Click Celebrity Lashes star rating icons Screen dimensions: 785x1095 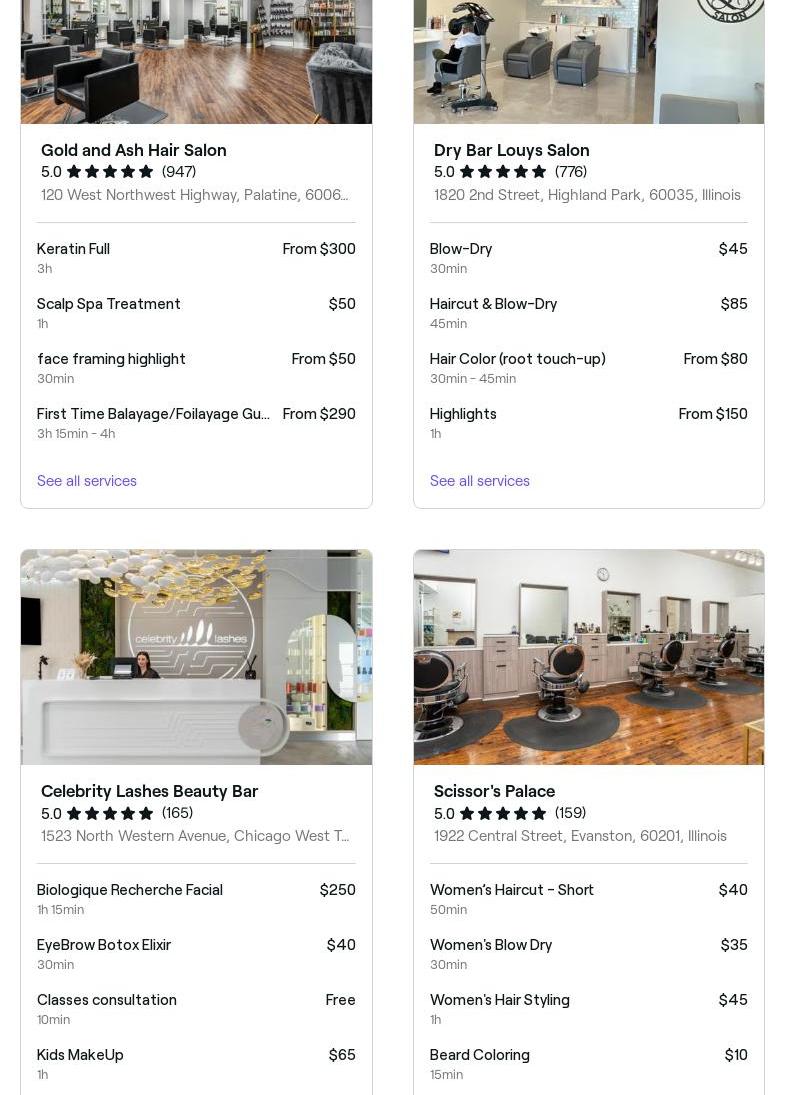110,813
